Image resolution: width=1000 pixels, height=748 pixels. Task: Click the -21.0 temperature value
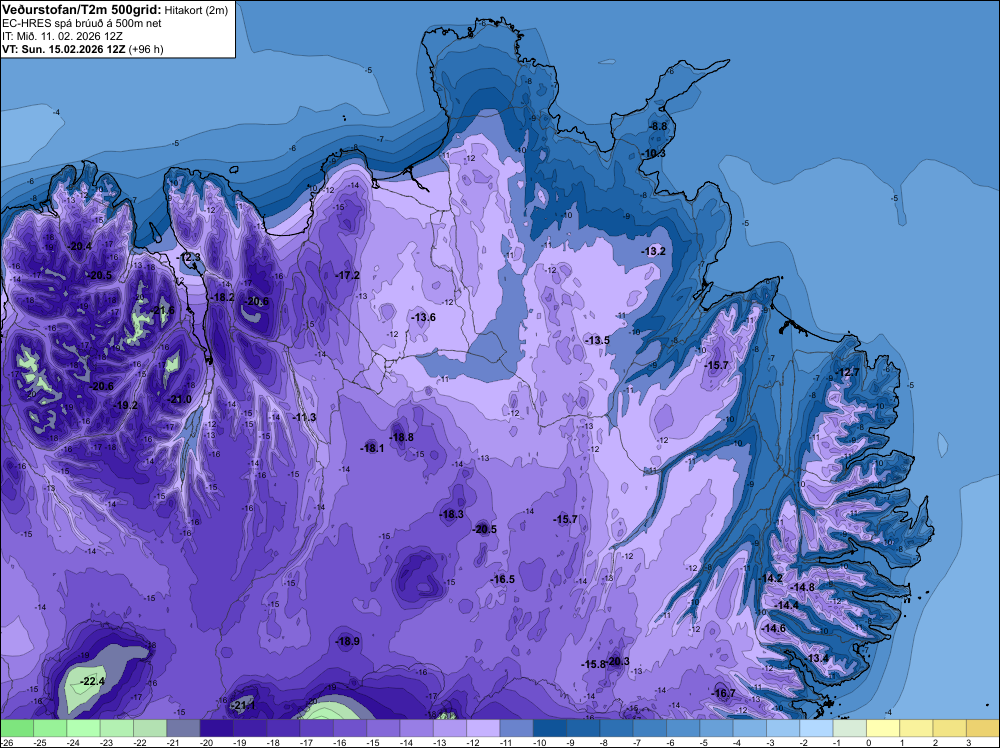coord(180,399)
